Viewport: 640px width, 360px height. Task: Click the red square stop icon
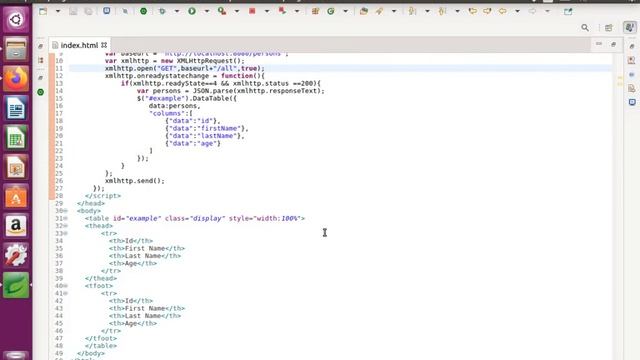252,11
